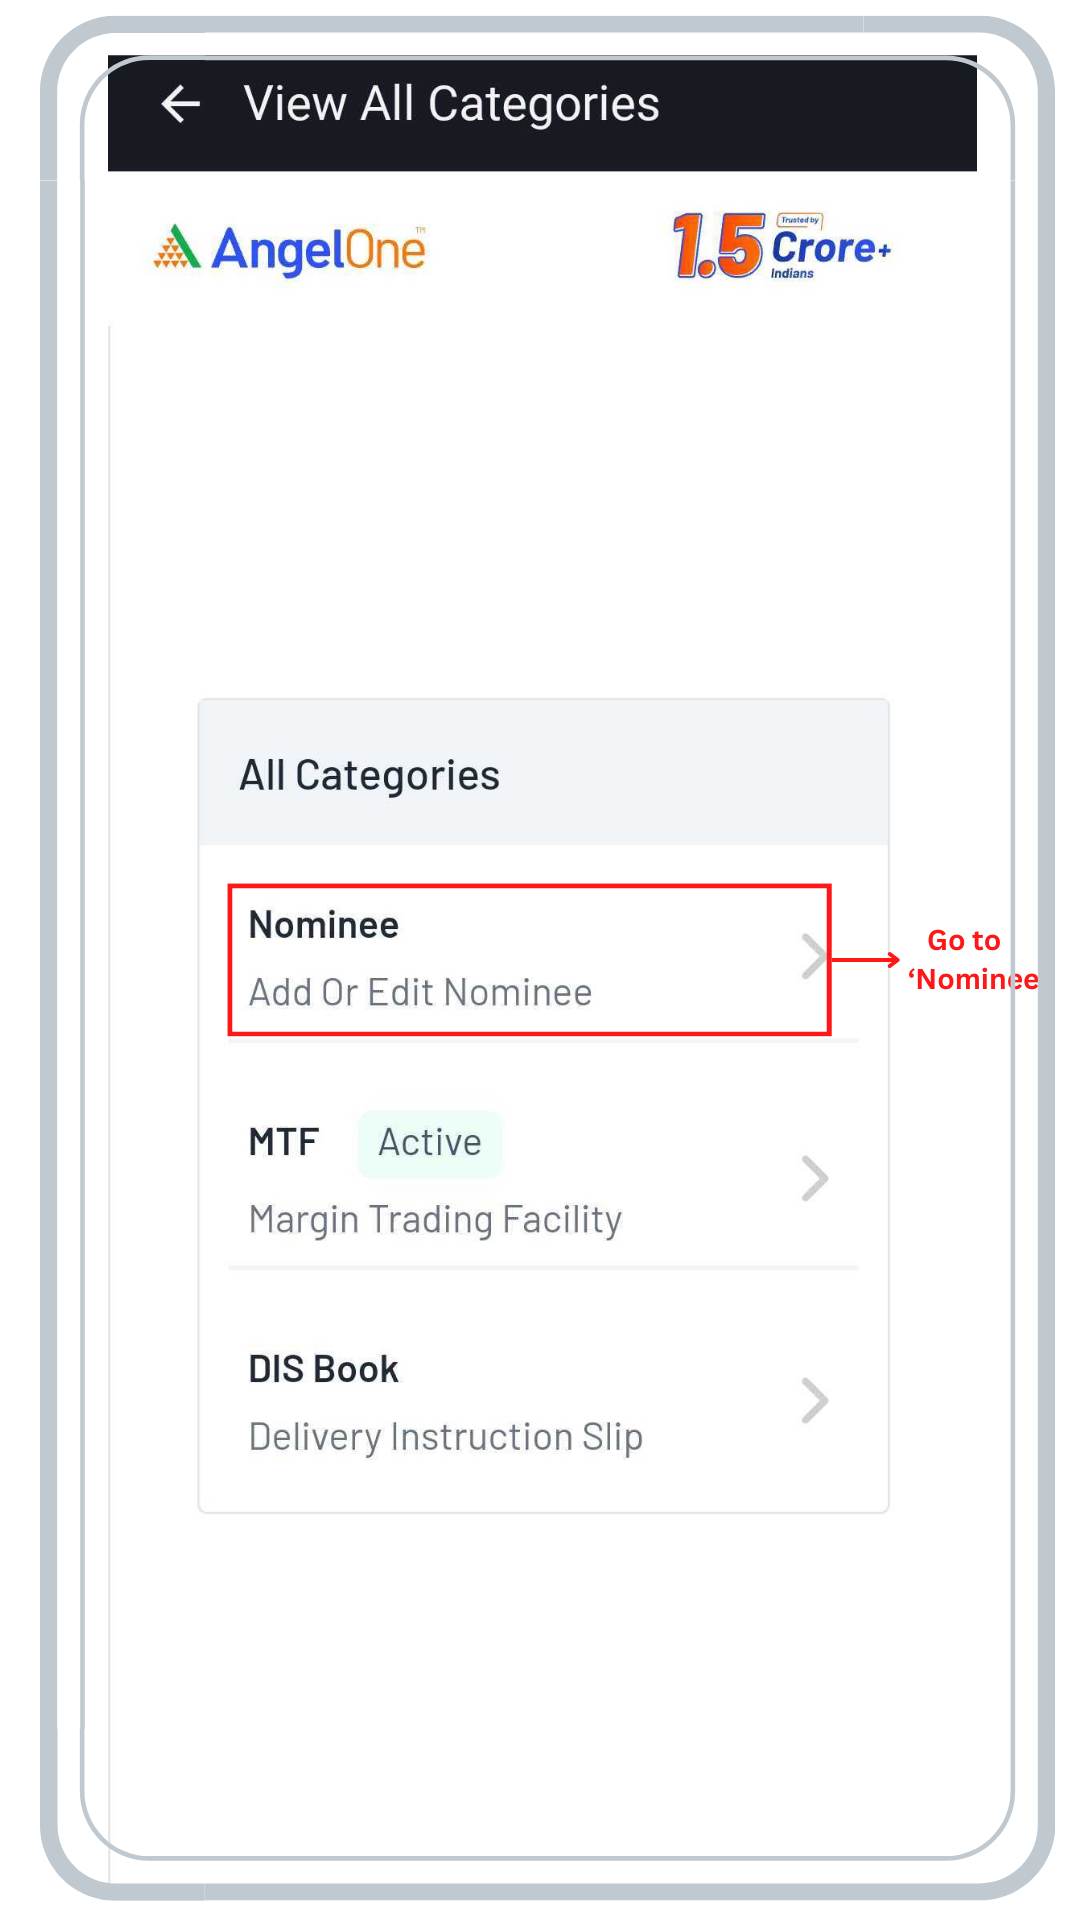Screen dimensions: 1080x1920
Task: Click the Indians text under Crore+
Action: click(792, 274)
